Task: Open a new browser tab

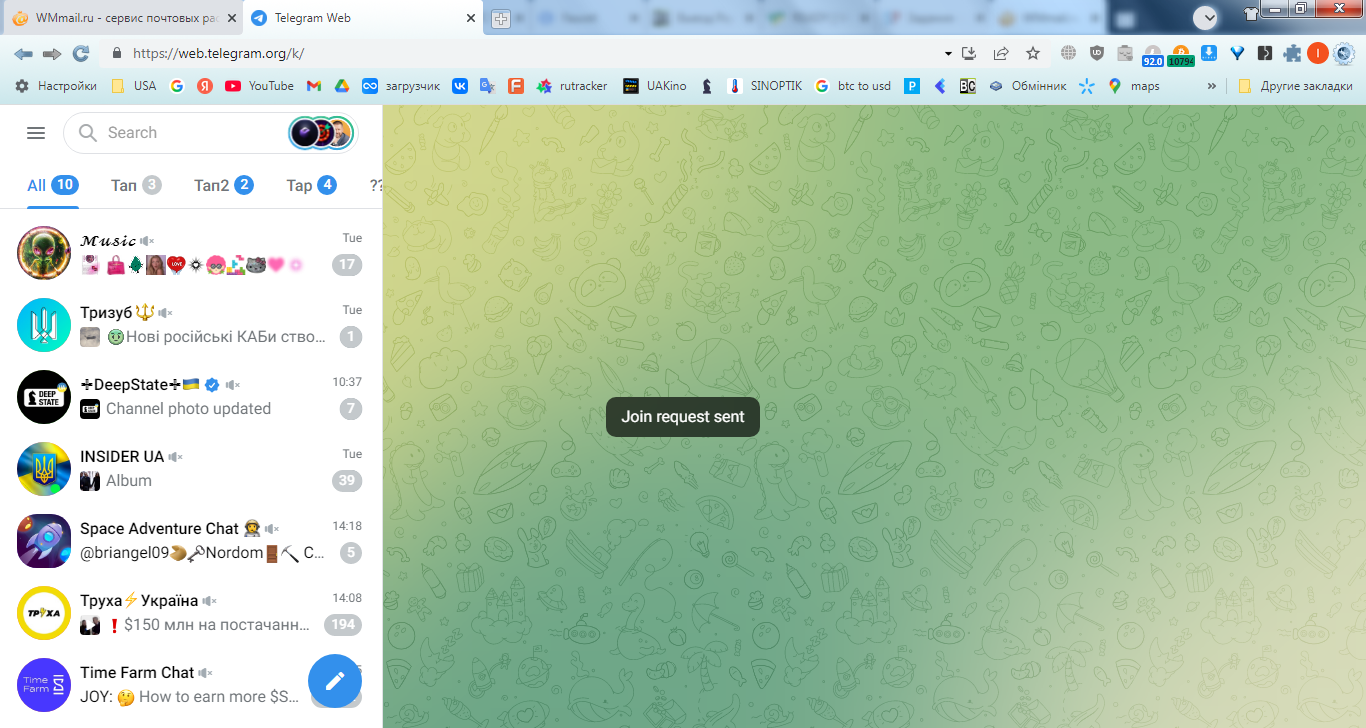Action: point(501,19)
